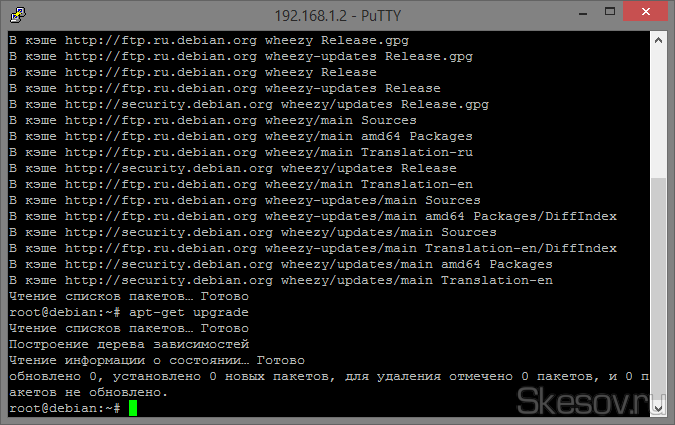Close the PuTTY session window
This screenshot has width=675, height=425.
coord(641,14)
